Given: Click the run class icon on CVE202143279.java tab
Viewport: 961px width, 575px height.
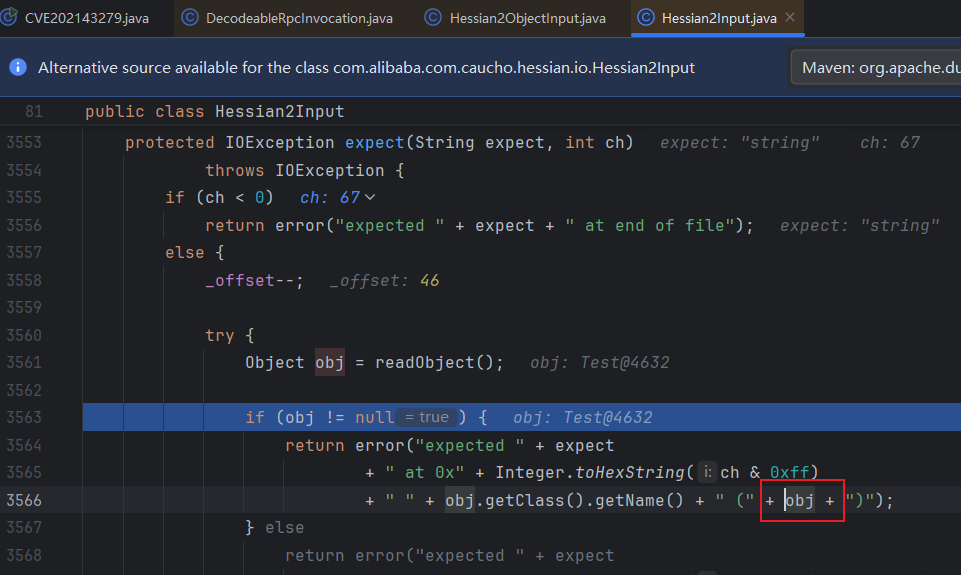Looking at the screenshot, I should click(9, 17).
